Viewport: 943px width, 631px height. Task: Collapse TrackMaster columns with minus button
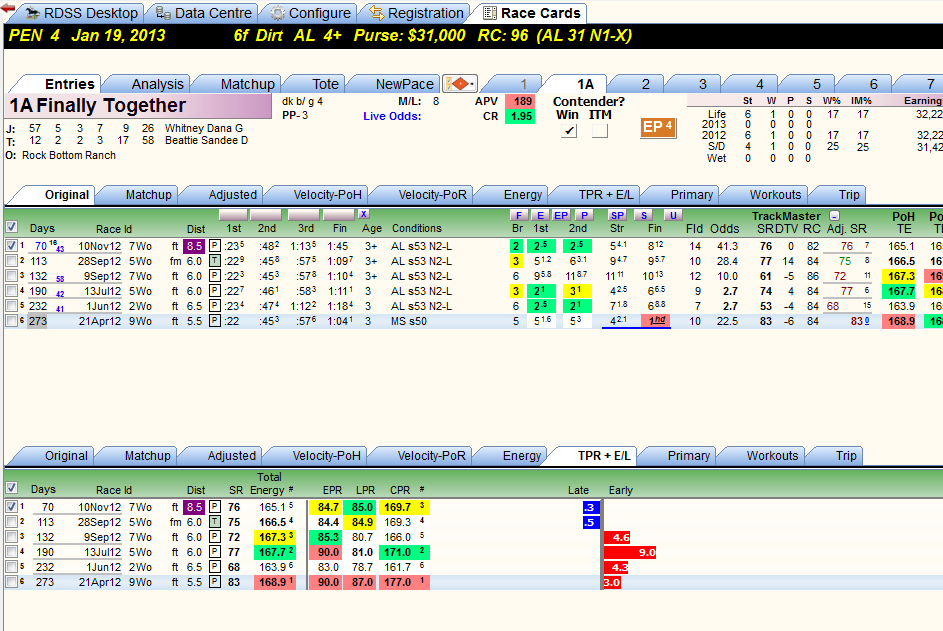point(834,215)
